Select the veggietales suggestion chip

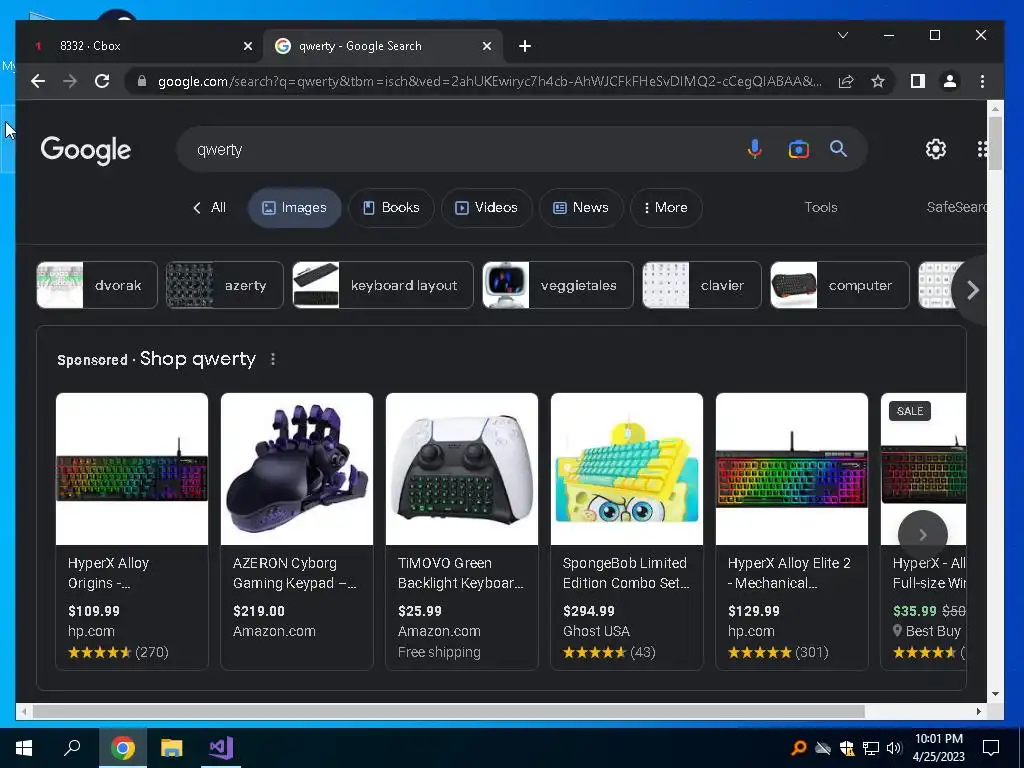pyautogui.click(x=558, y=285)
